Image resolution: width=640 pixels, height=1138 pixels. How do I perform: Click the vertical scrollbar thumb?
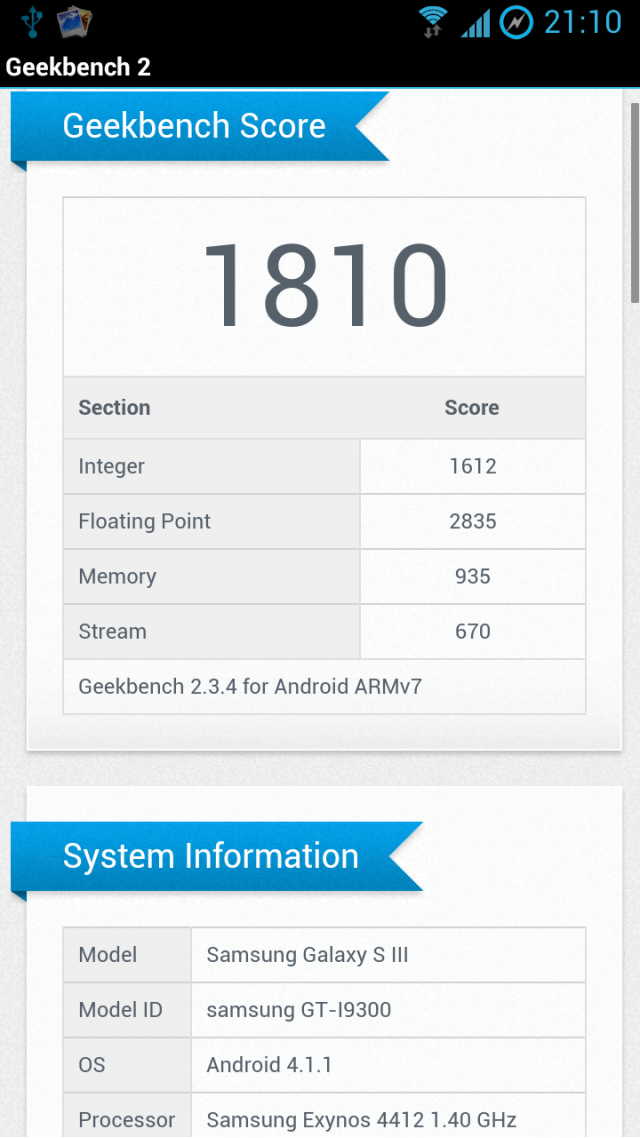[635, 202]
